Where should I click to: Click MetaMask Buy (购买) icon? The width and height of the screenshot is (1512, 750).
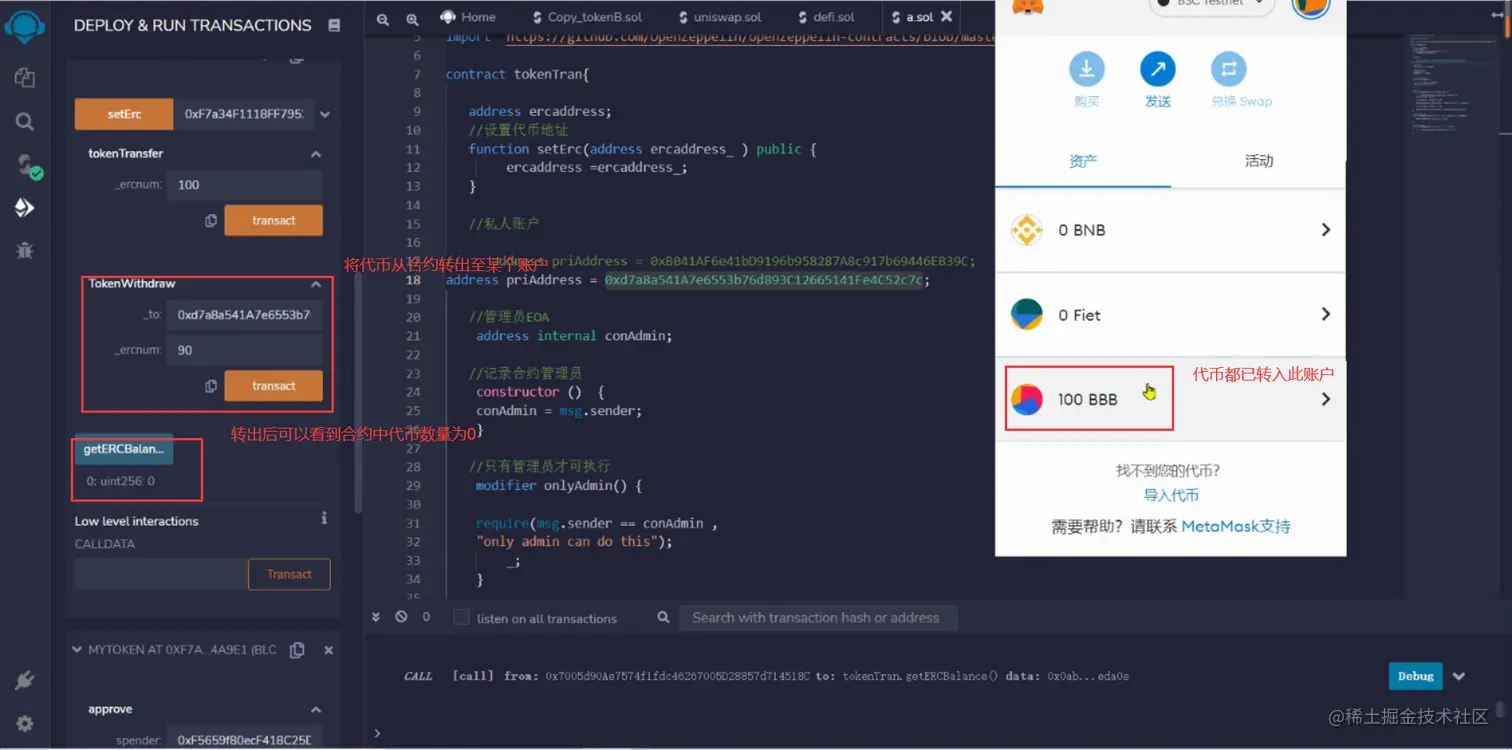pyautogui.click(x=1087, y=69)
